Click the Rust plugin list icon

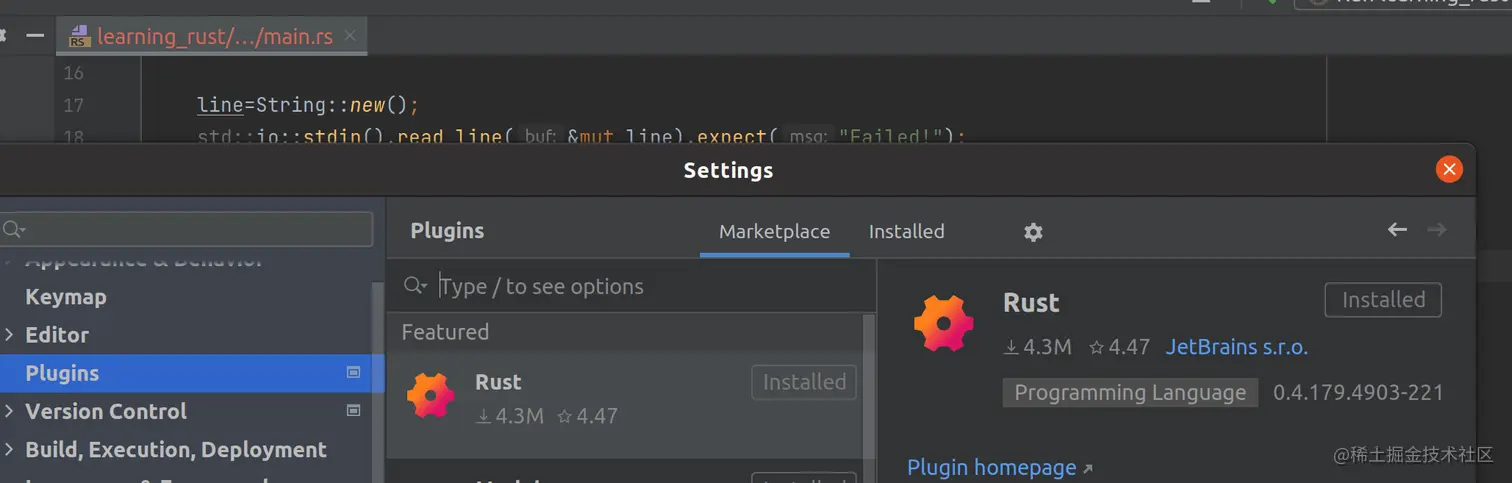[x=431, y=397]
